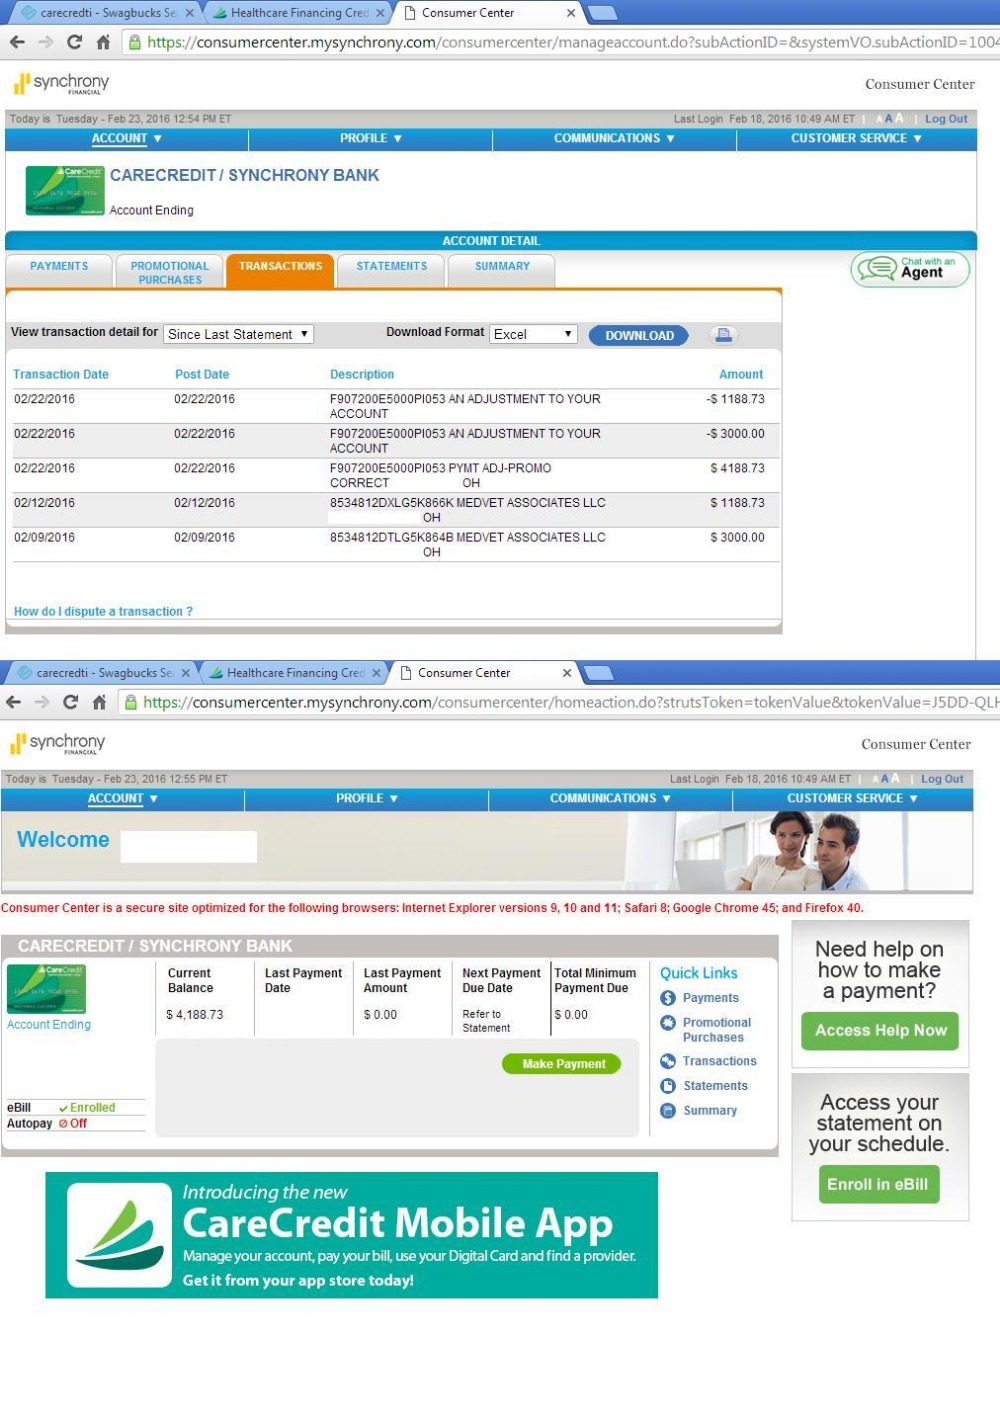
Task: Select the orange TRANSACTIONS tab
Action: click(280, 271)
